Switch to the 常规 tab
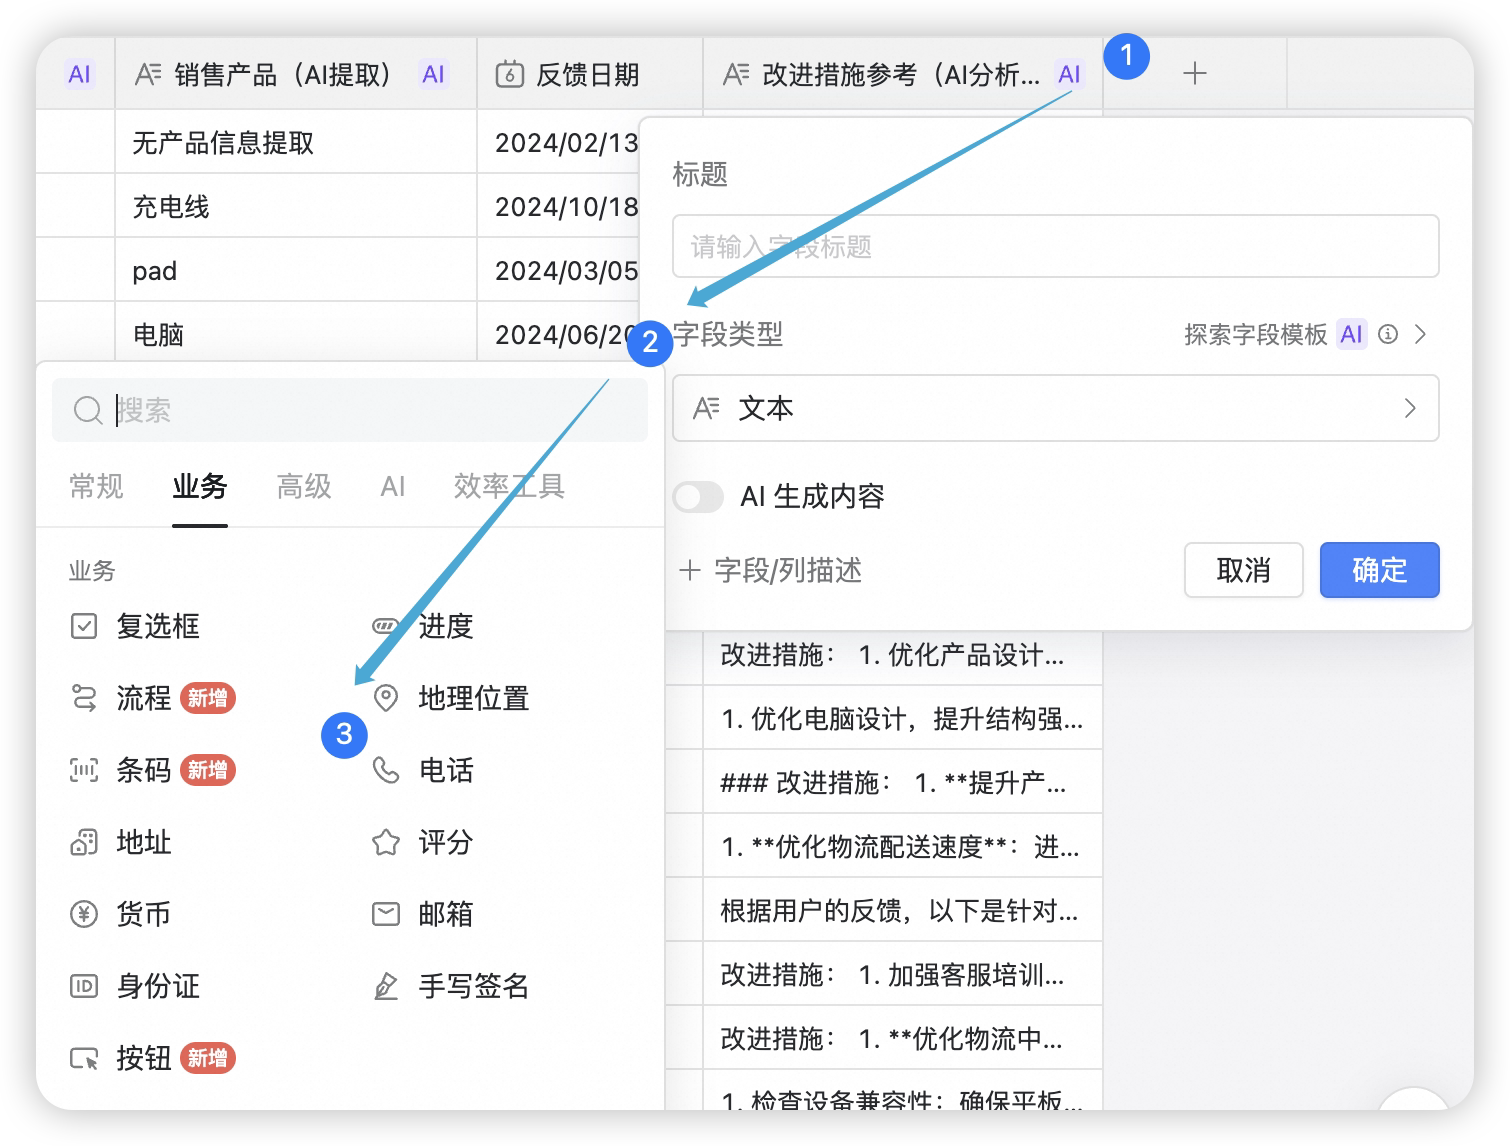This screenshot has width=1510, height=1146. click(x=96, y=486)
